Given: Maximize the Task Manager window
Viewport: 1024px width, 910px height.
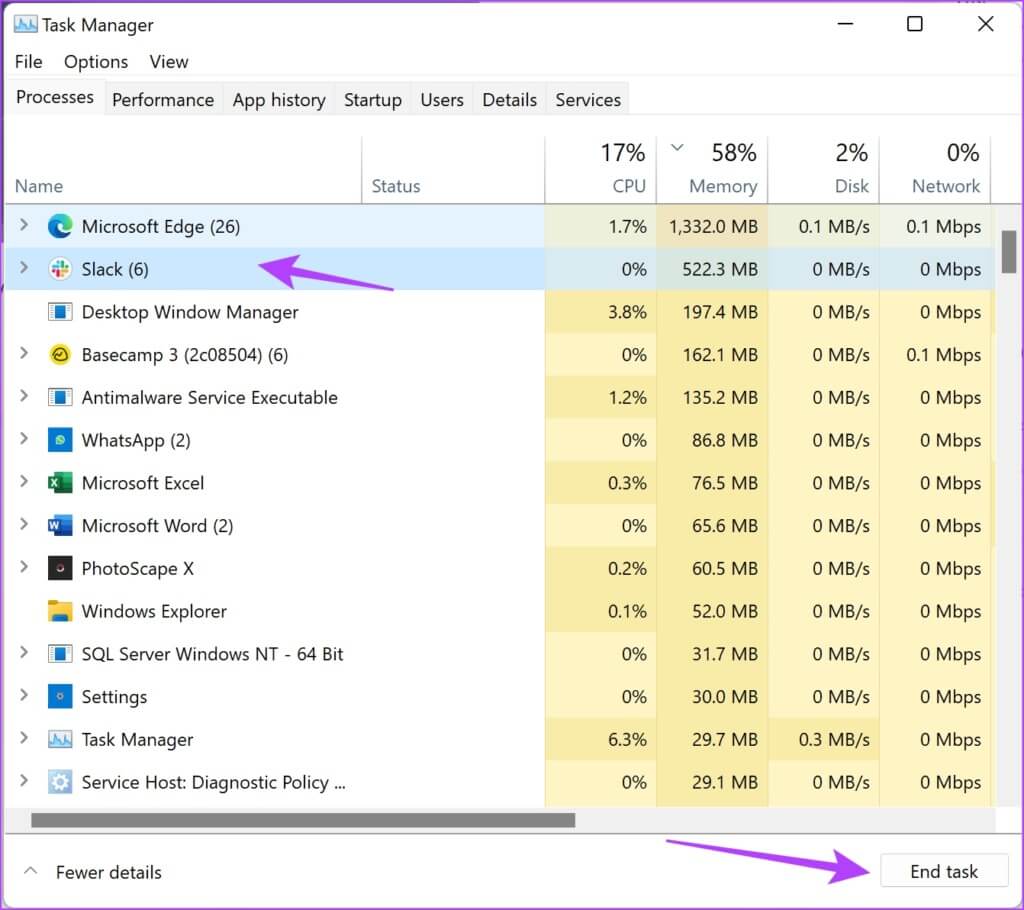Looking at the screenshot, I should 915,24.
